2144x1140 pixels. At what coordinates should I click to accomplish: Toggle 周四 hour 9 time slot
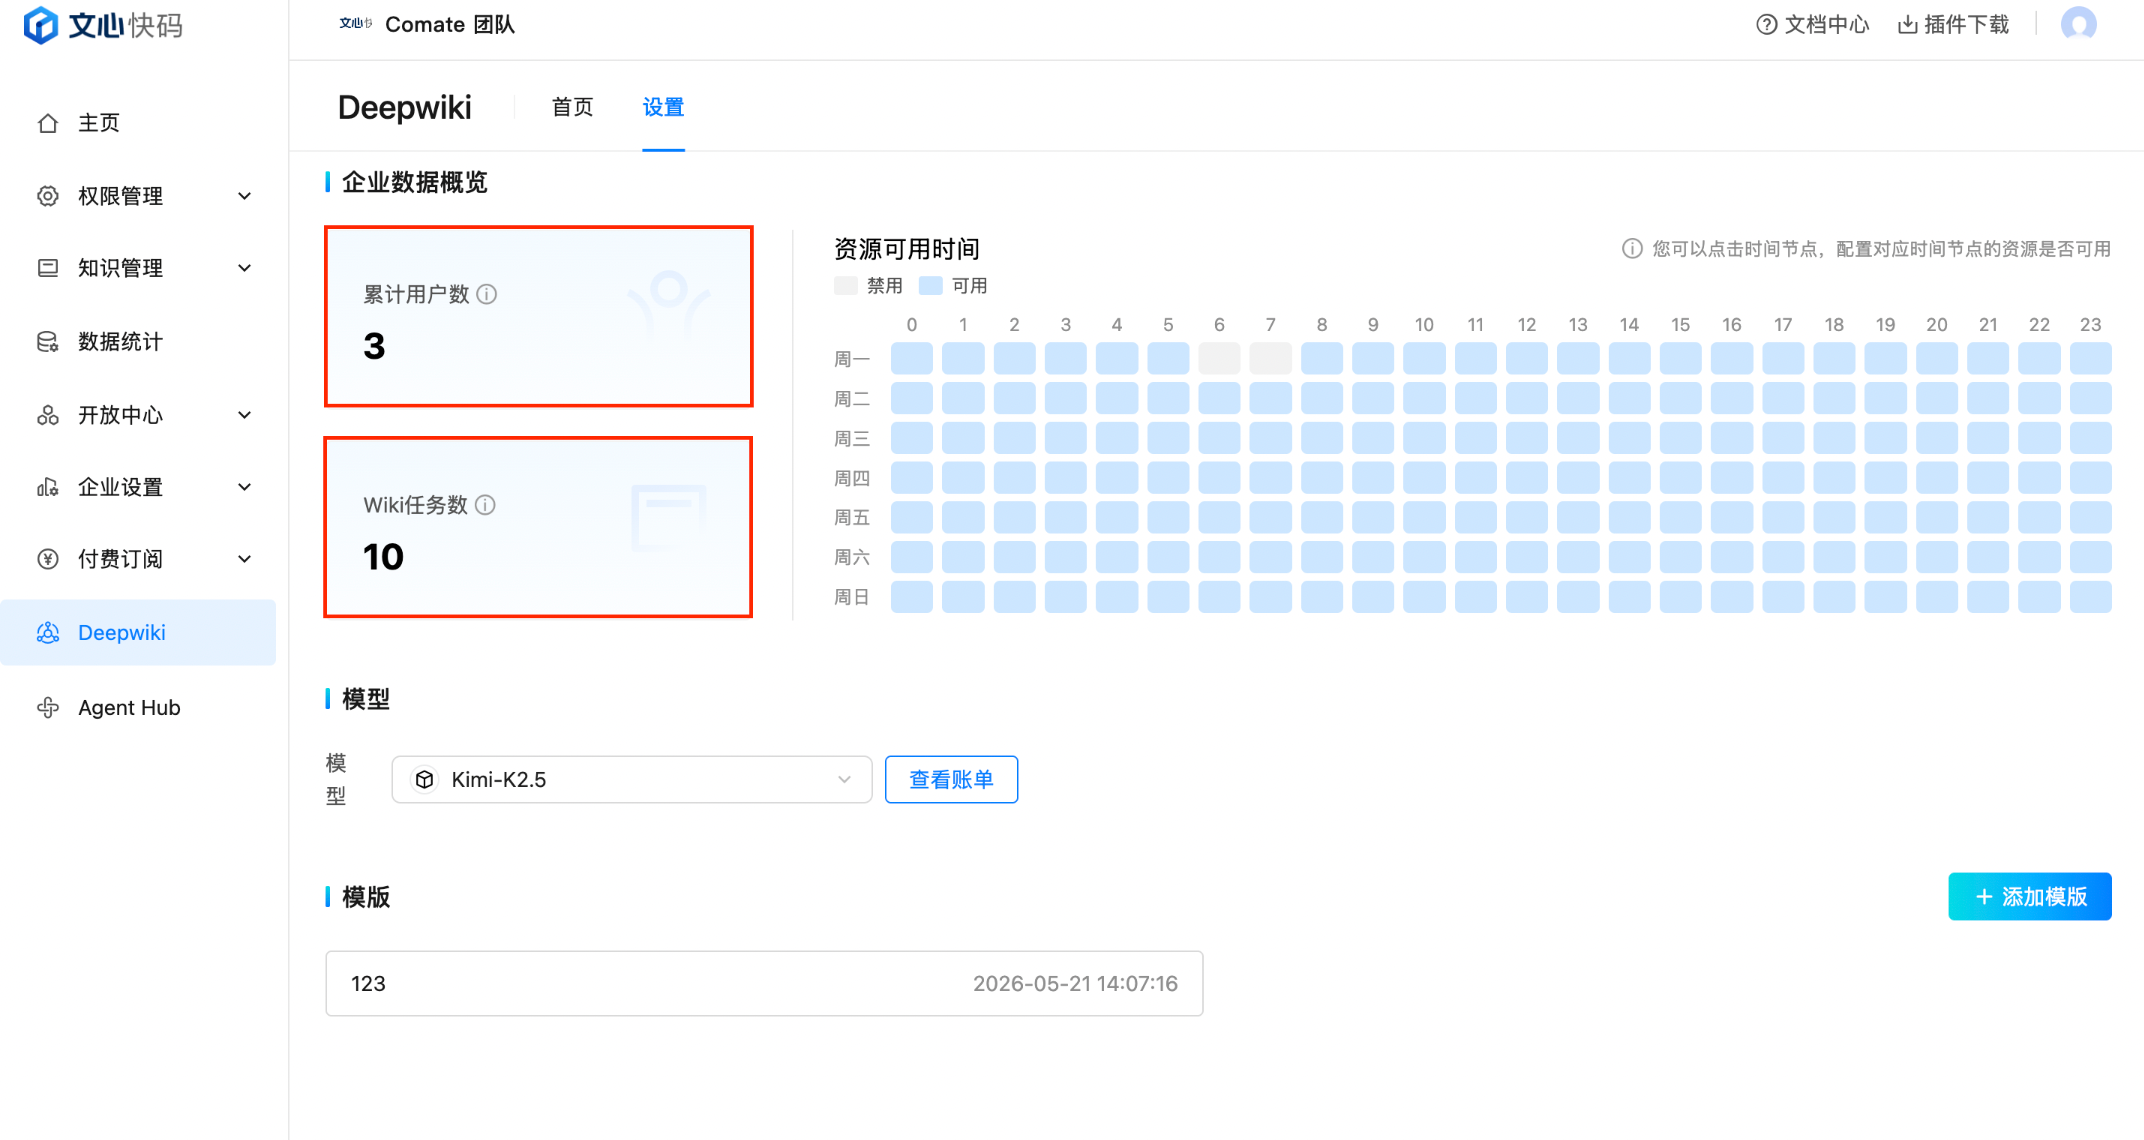(x=1373, y=477)
